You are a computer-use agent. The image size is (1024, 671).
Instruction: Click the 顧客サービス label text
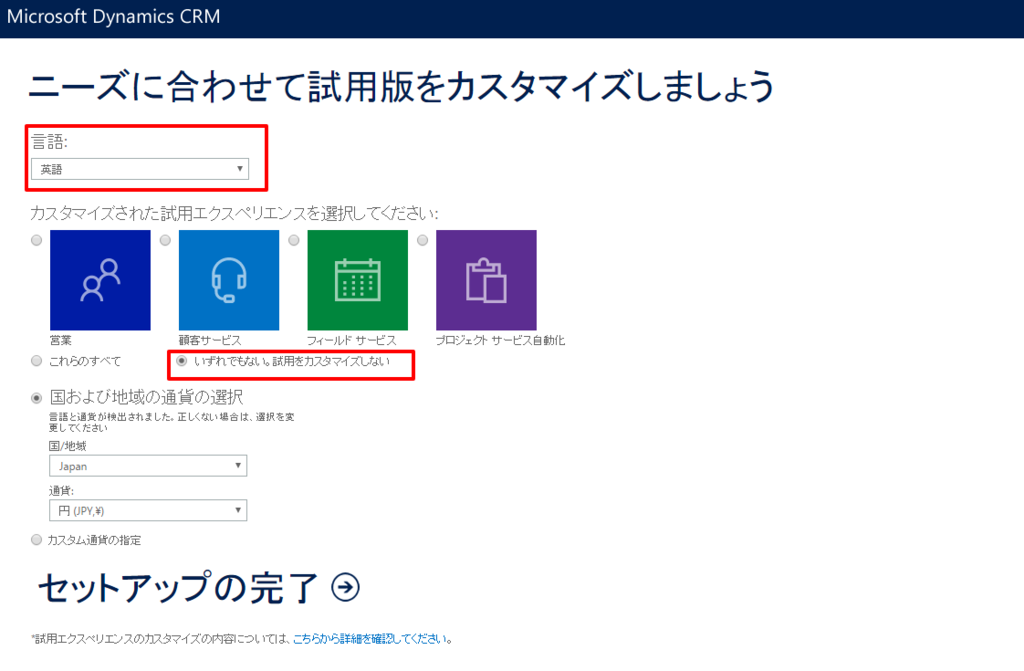[210, 340]
